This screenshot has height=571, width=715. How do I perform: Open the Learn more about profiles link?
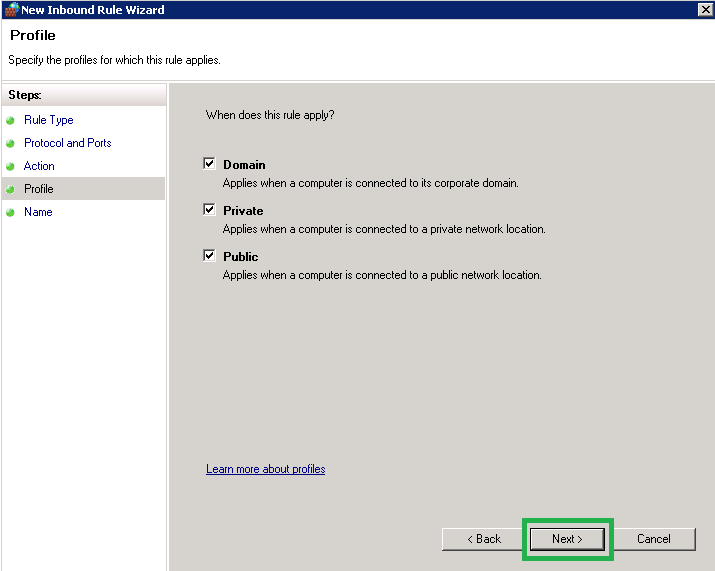coord(265,469)
